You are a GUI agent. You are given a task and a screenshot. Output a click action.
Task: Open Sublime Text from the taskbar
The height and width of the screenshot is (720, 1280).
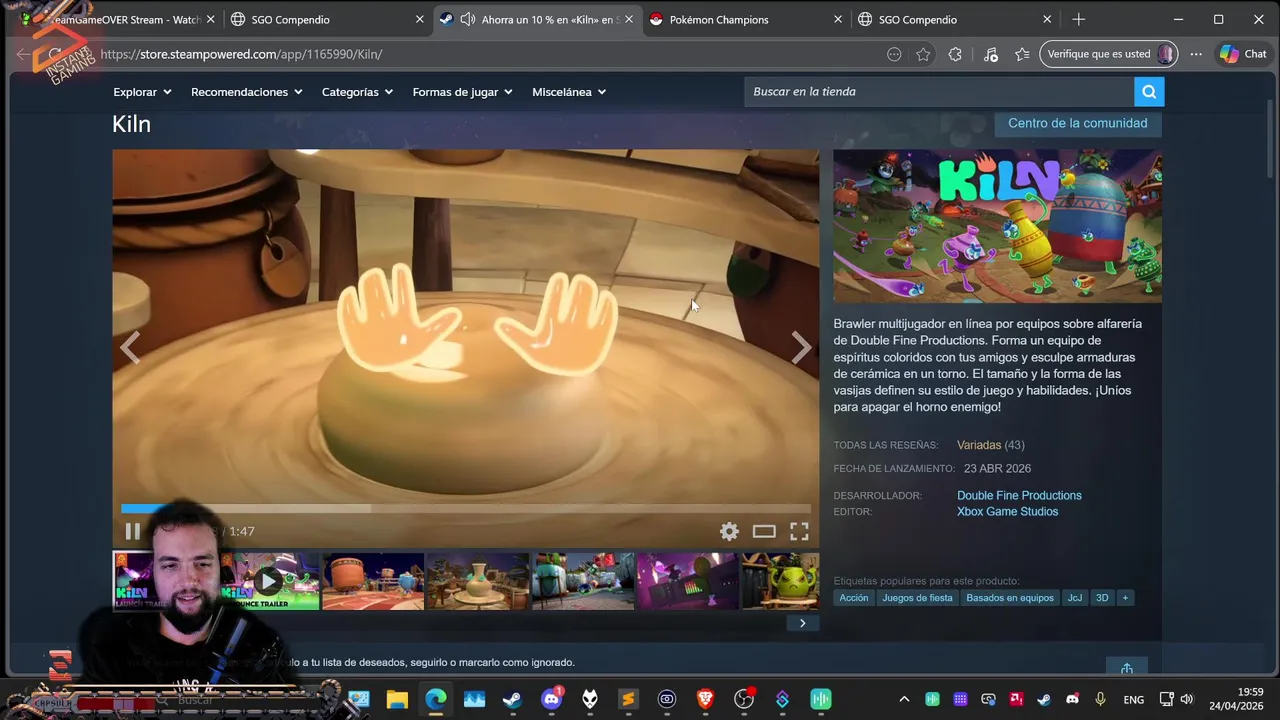[628, 699]
